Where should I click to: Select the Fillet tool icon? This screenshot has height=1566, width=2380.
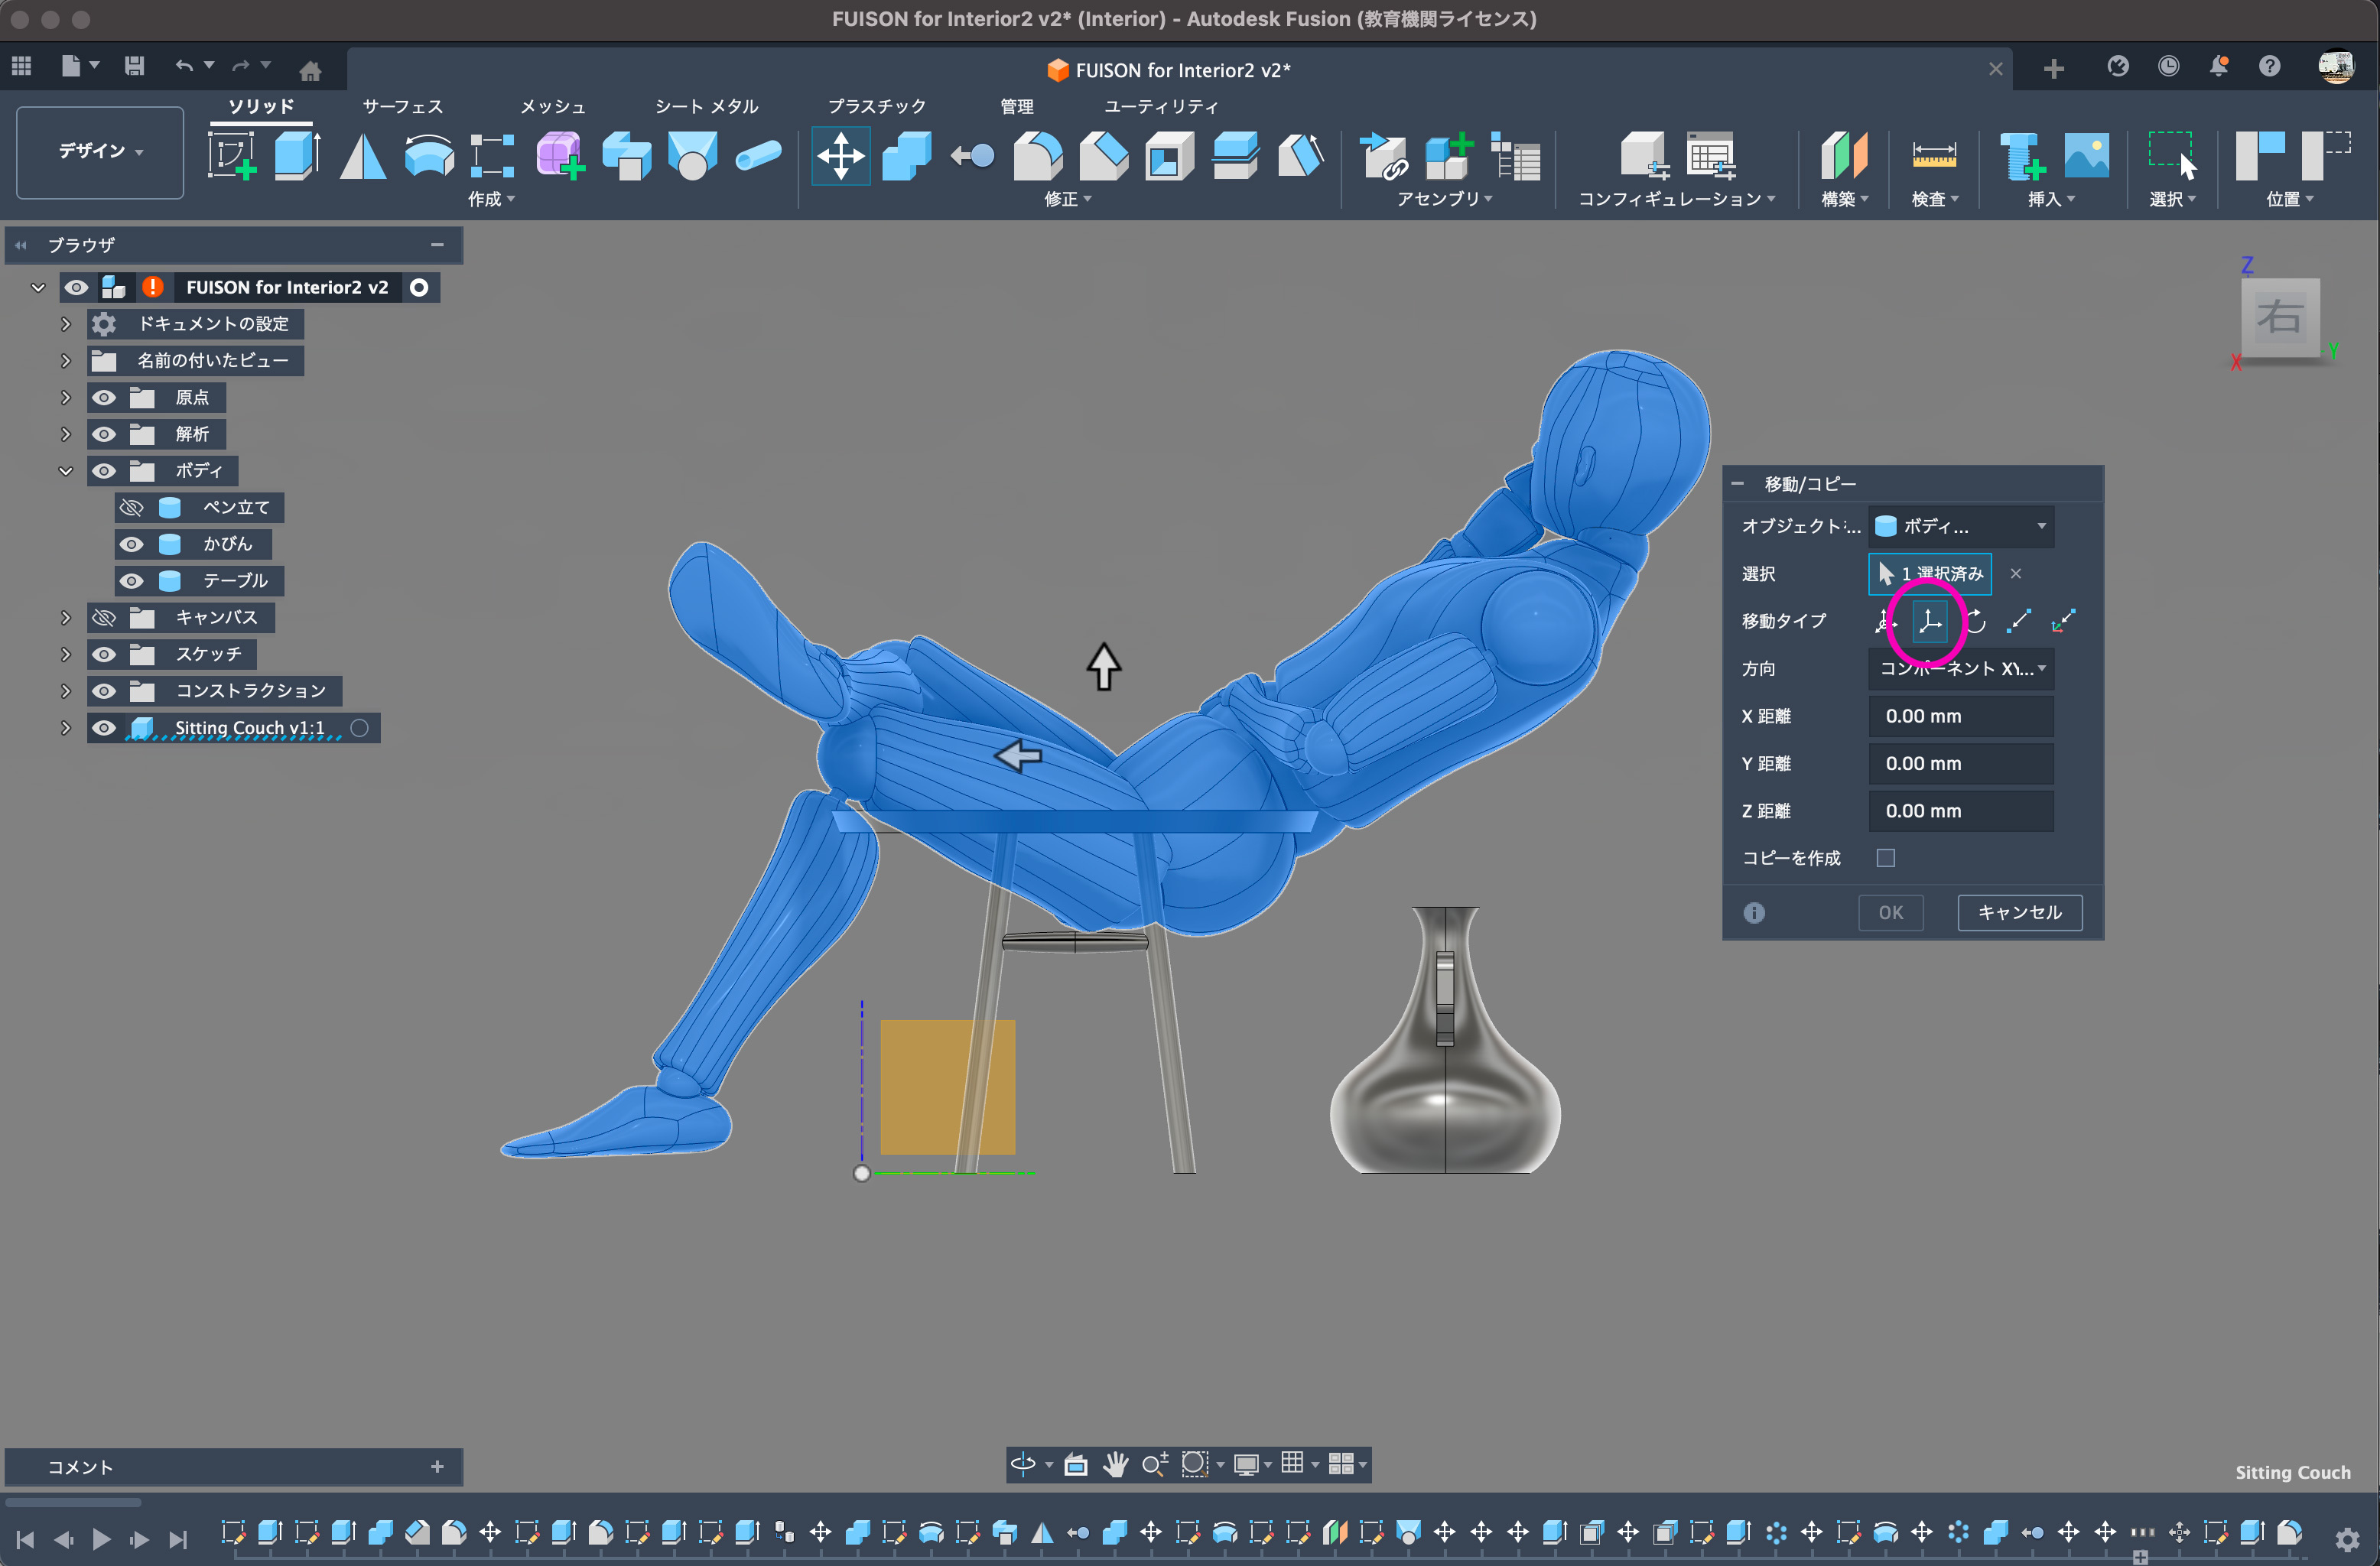click(1038, 155)
